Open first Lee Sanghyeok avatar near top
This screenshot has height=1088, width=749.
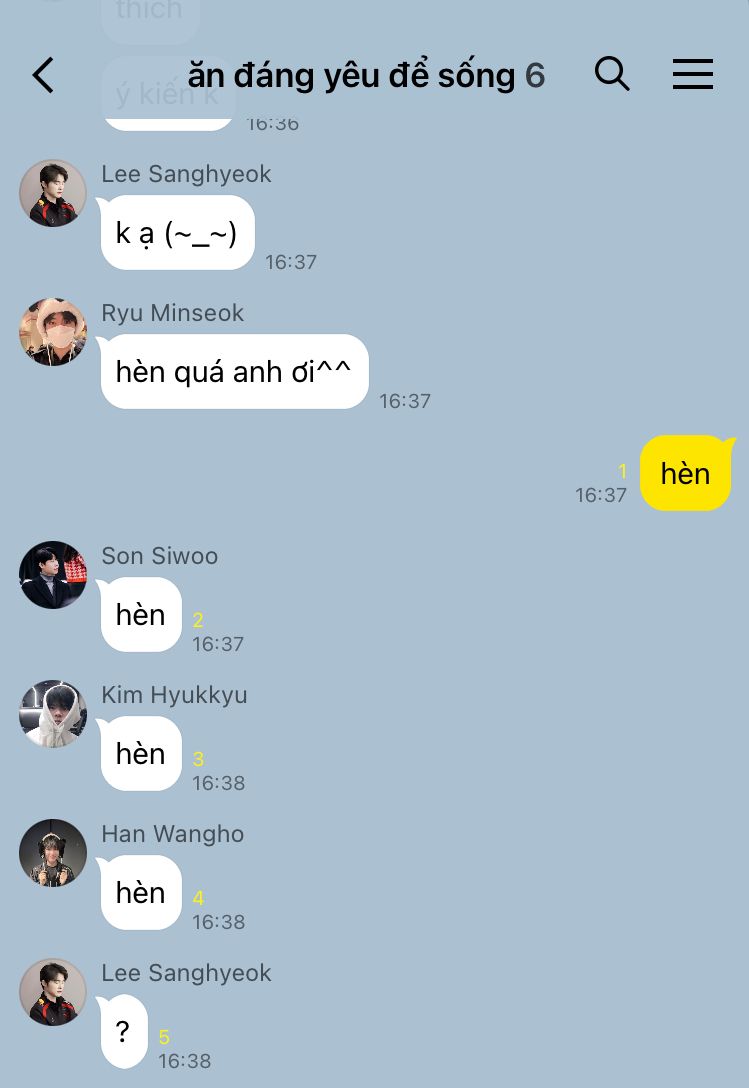[53, 194]
